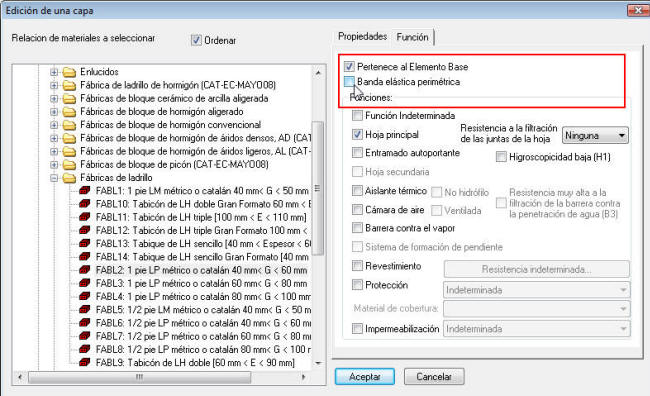Screen dimensions: 650x396
Task: Click the red brick icon of FABL2
Action: click(x=85, y=270)
